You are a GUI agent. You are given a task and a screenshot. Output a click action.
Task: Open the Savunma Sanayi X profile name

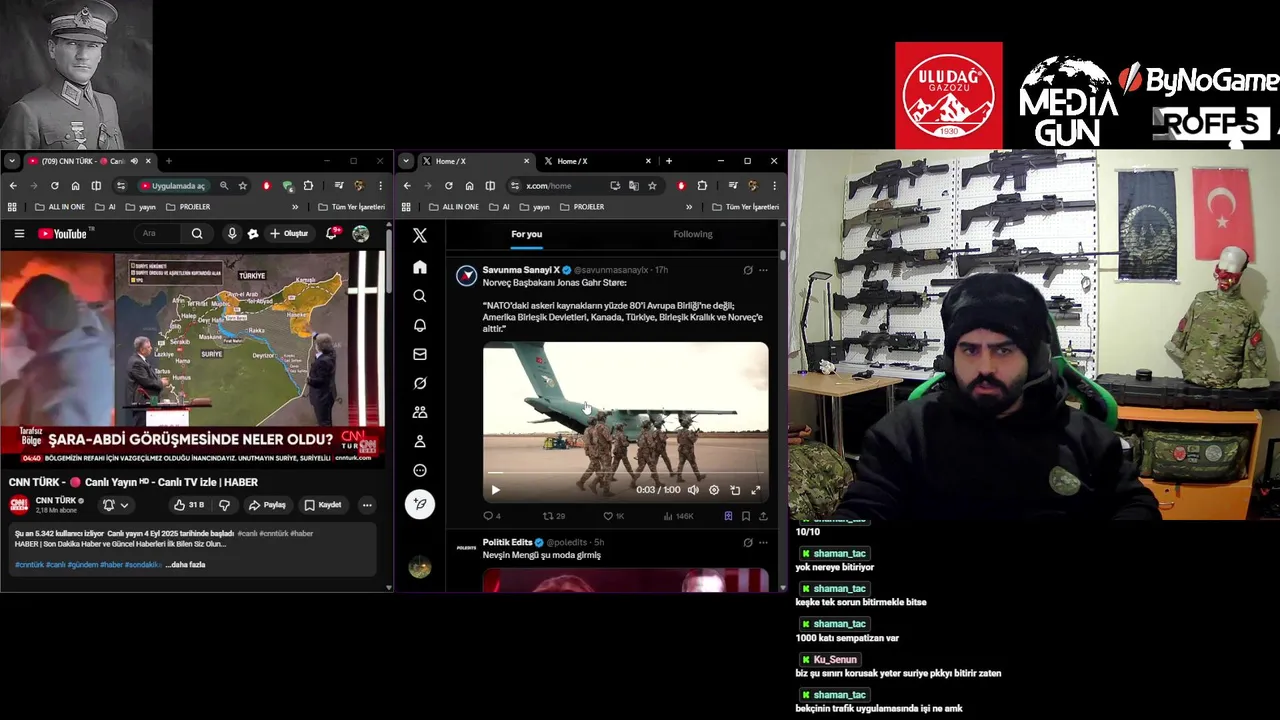tap(521, 270)
